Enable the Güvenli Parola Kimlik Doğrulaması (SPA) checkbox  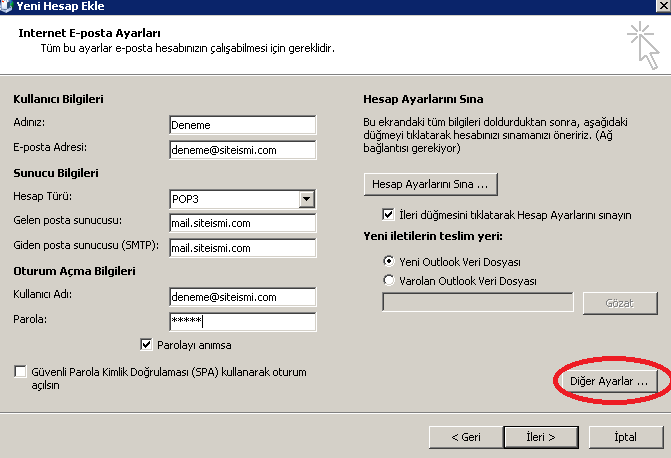click(x=20, y=372)
